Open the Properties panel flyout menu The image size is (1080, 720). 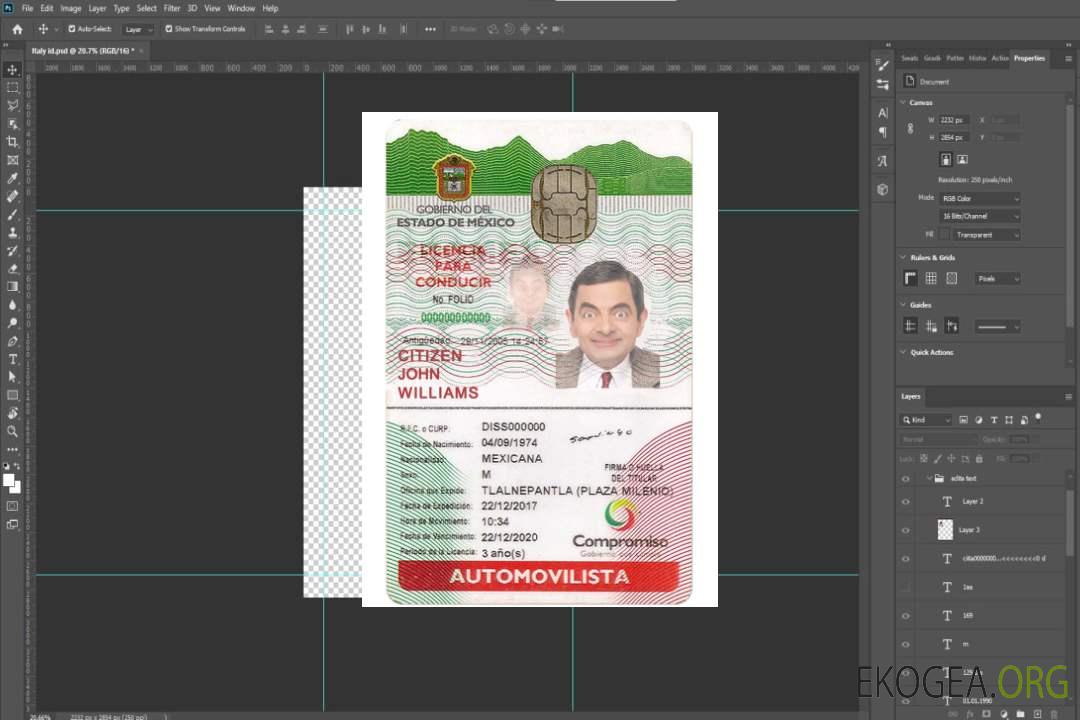click(1068, 59)
